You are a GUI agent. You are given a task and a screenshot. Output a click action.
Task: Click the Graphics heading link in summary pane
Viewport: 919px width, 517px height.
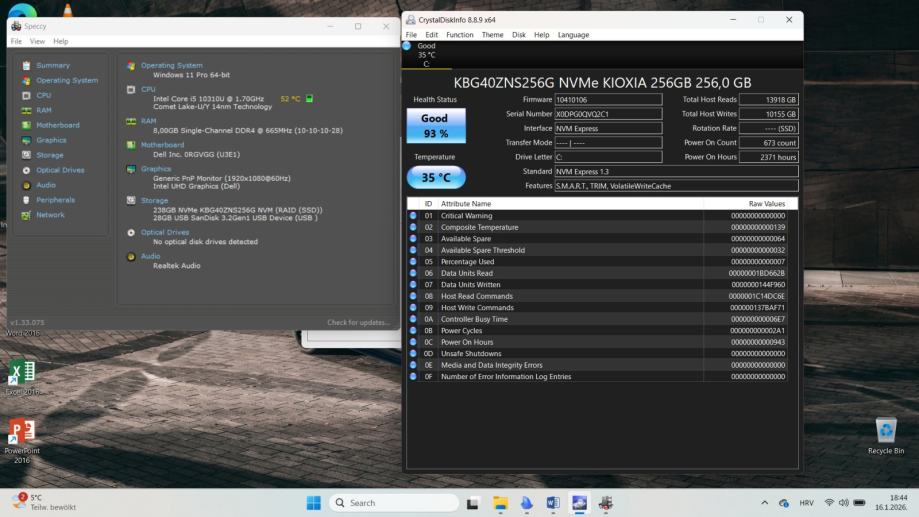(x=155, y=169)
